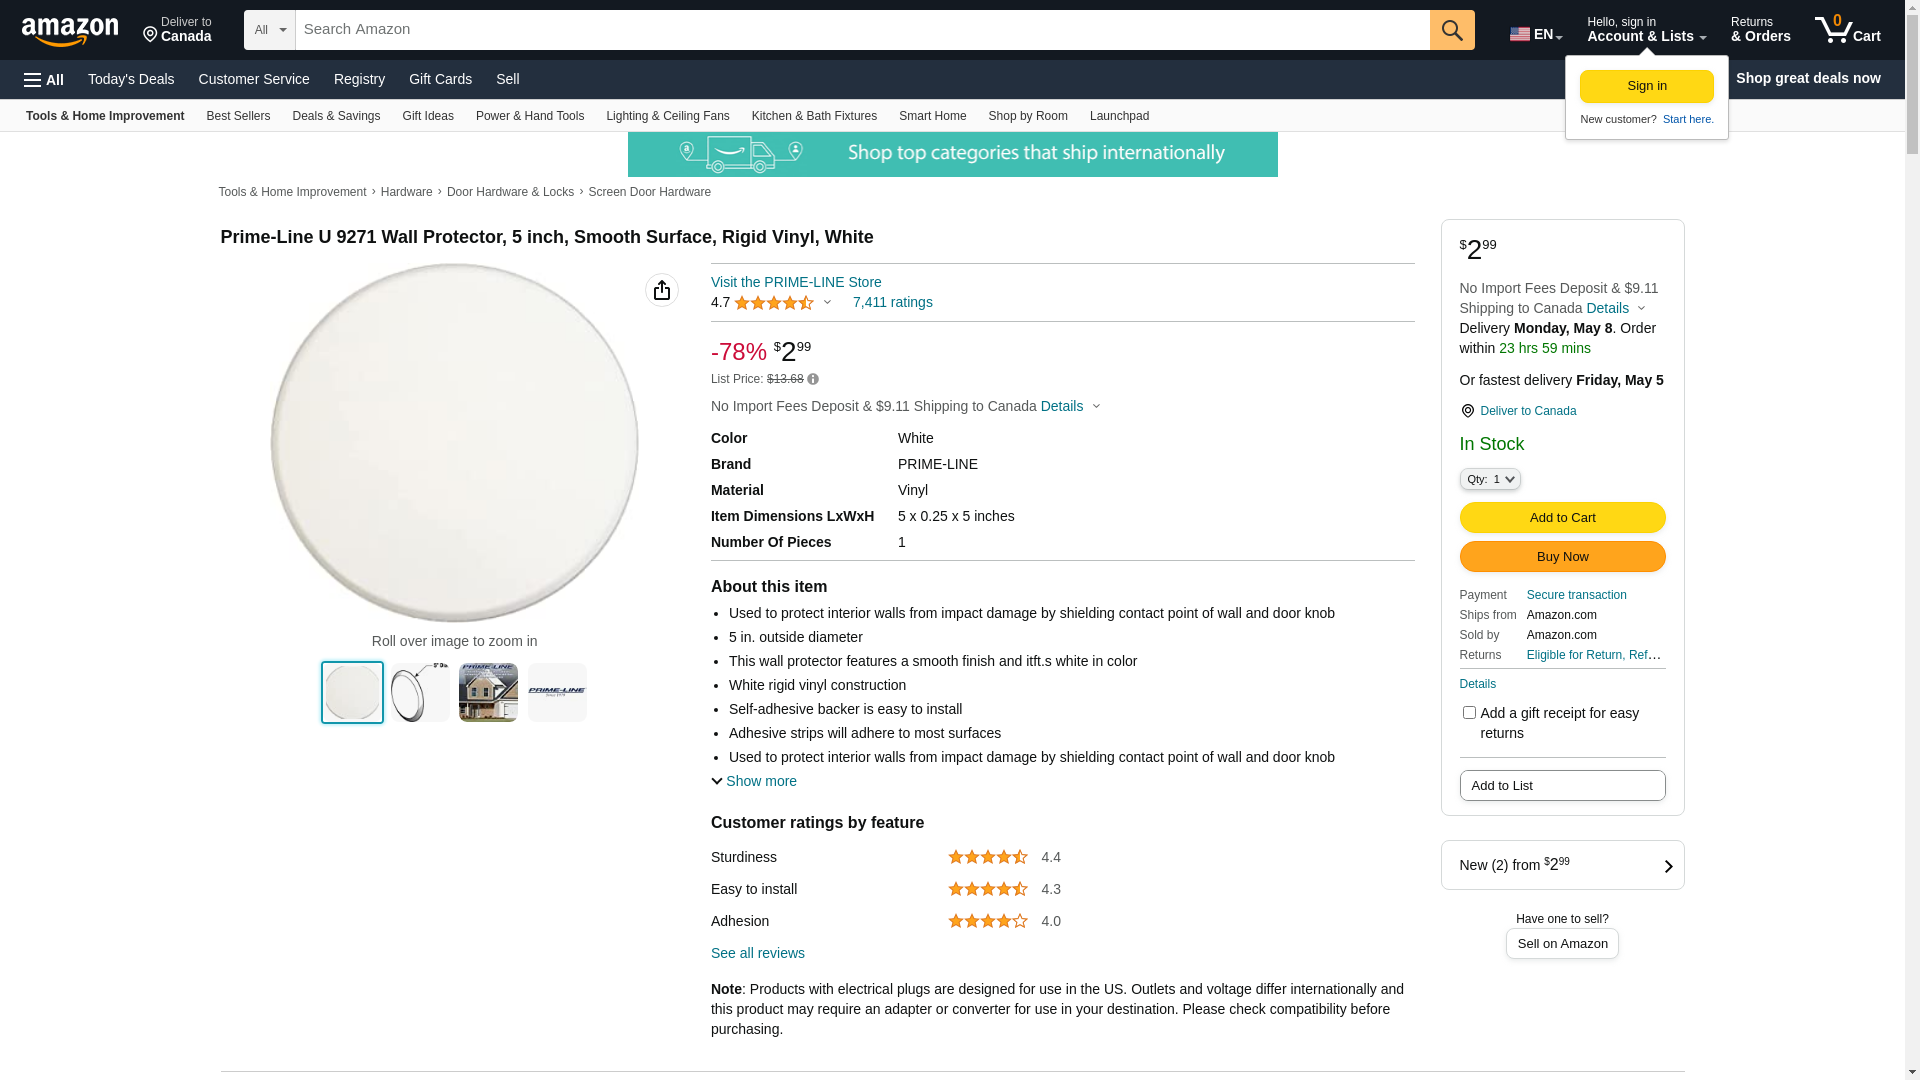The width and height of the screenshot is (1920, 1080).
Task: Click the list price info icon
Action: (x=813, y=379)
